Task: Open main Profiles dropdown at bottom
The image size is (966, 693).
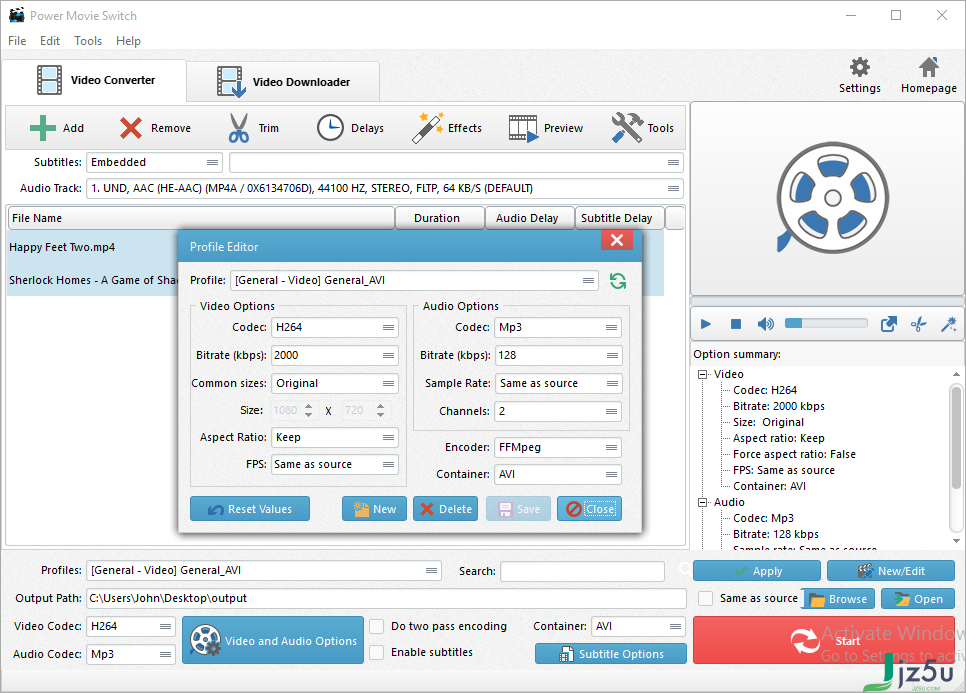Action: click(x=264, y=570)
